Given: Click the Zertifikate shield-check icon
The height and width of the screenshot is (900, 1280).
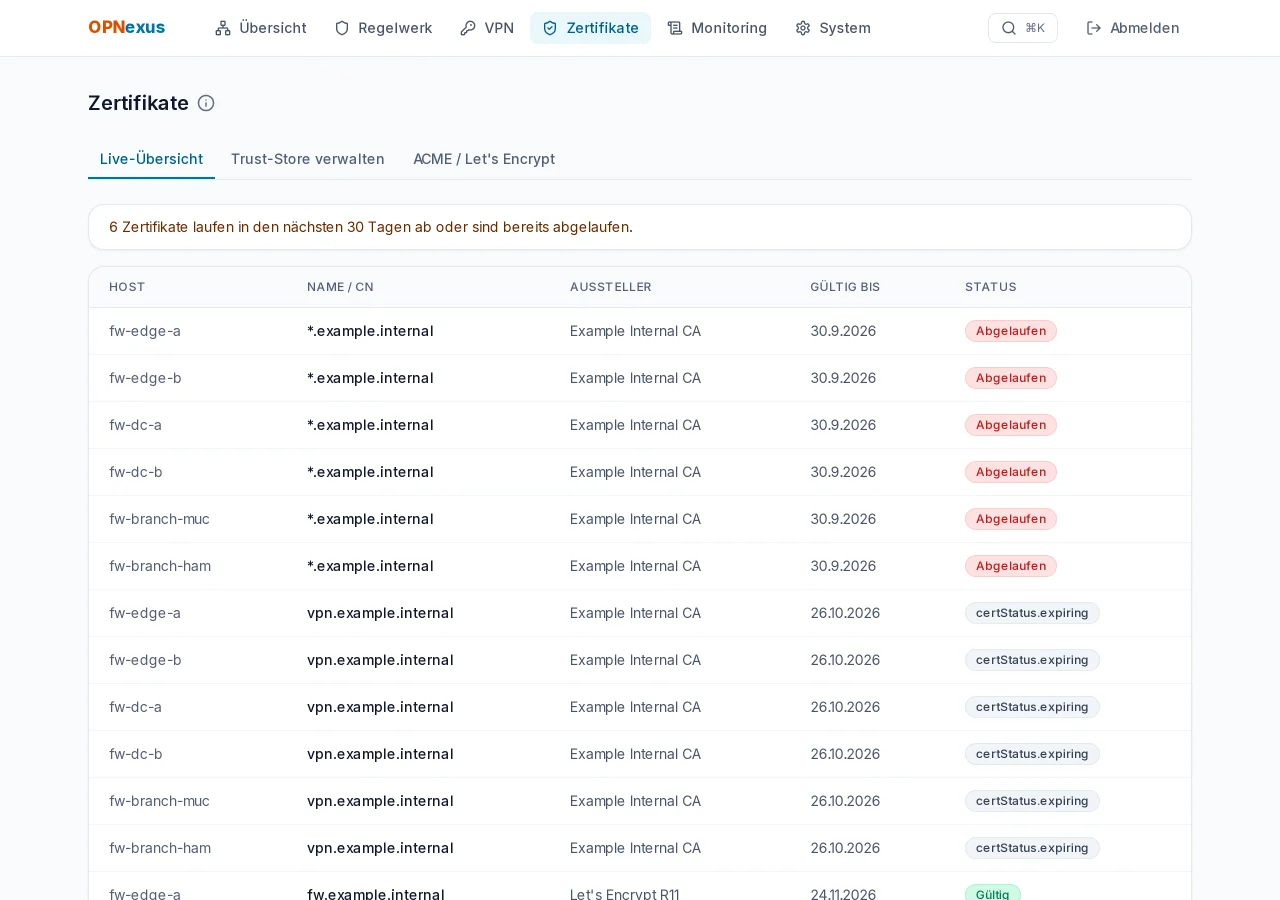Looking at the screenshot, I should 550,28.
